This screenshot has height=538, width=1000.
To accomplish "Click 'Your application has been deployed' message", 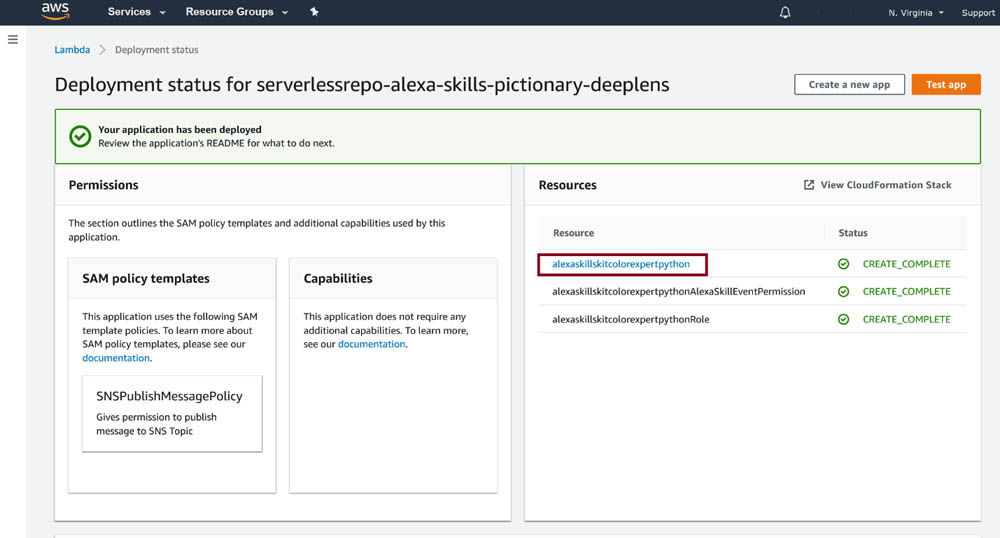I will (x=180, y=129).
